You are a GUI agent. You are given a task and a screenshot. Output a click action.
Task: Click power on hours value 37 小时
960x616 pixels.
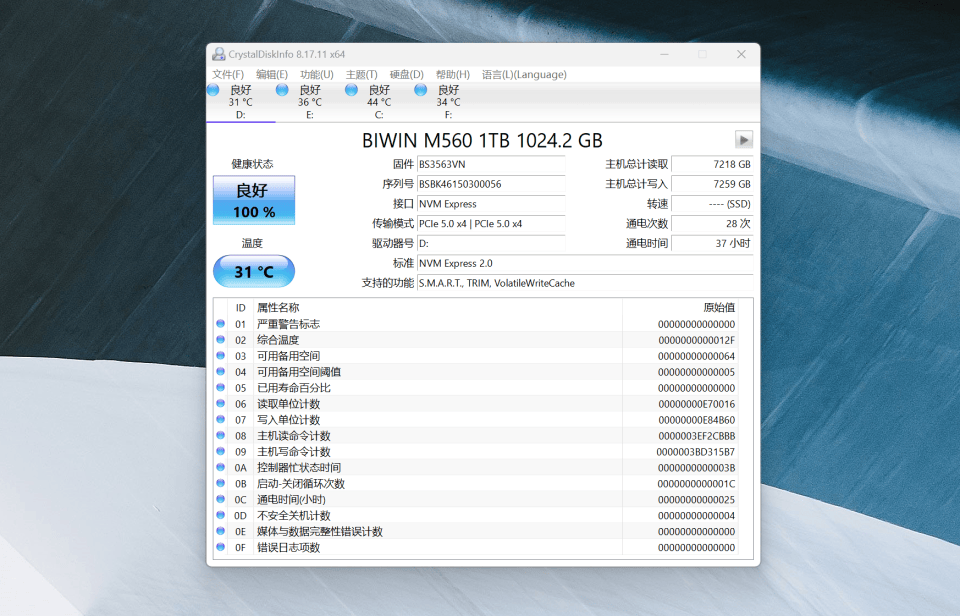tap(712, 243)
